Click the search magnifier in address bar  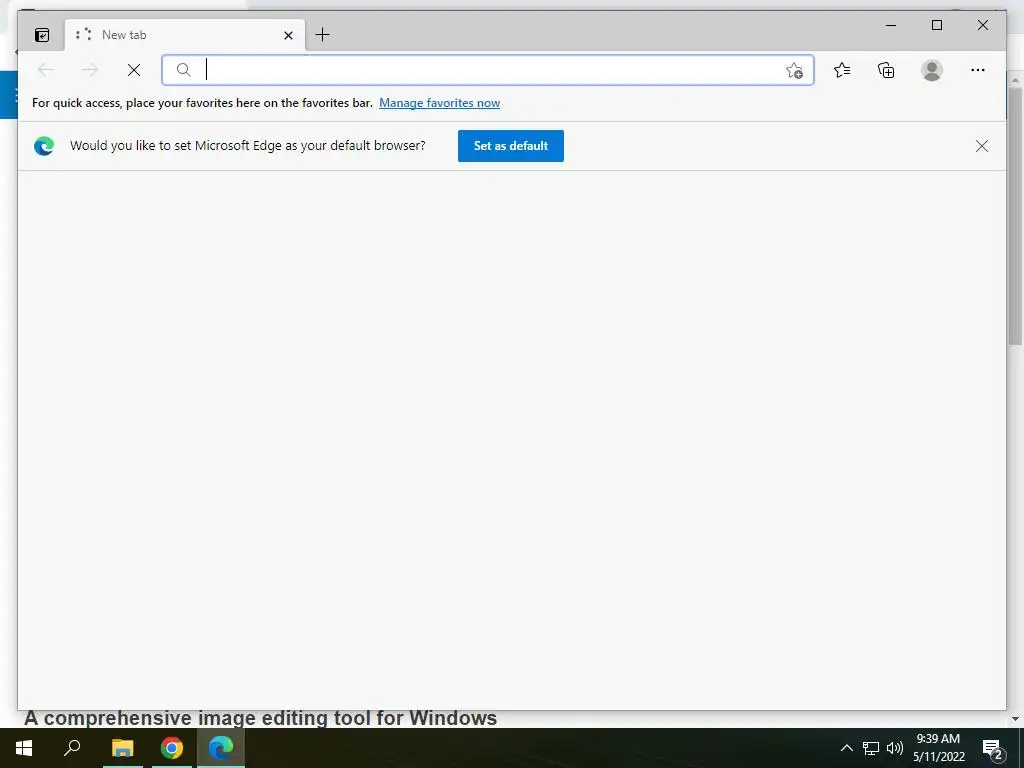pyautogui.click(x=184, y=70)
